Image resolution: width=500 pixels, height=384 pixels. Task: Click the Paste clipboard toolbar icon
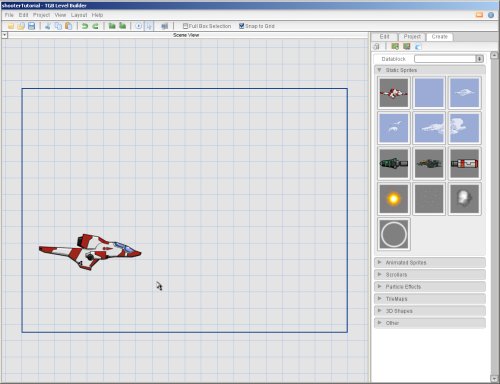(x=69, y=26)
